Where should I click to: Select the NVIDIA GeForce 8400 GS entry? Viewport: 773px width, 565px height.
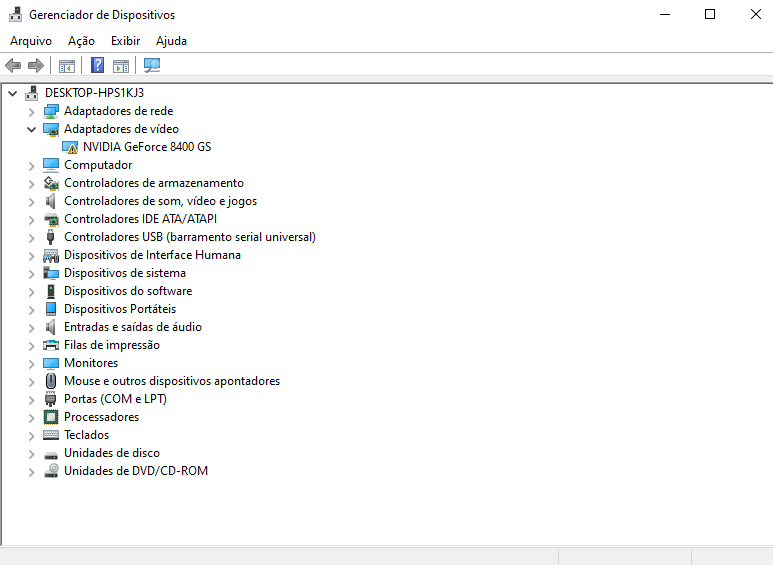147,147
